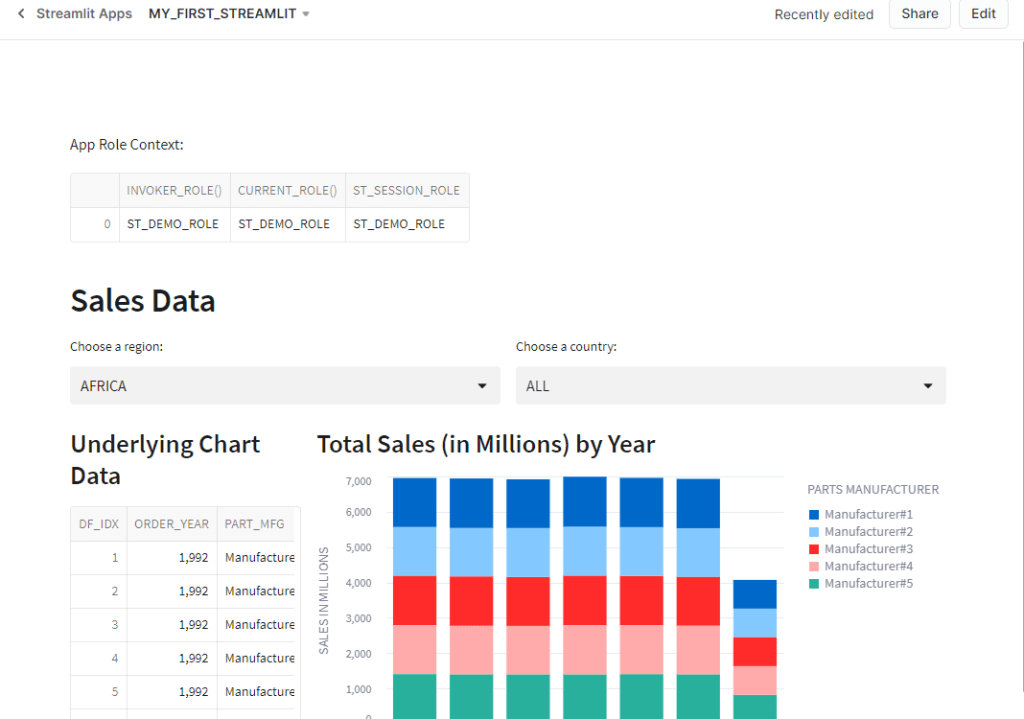Expand the Choose a region dropdown
Image resolution: width=1024 pixels, height=719 pixels.
pos(285,386)
